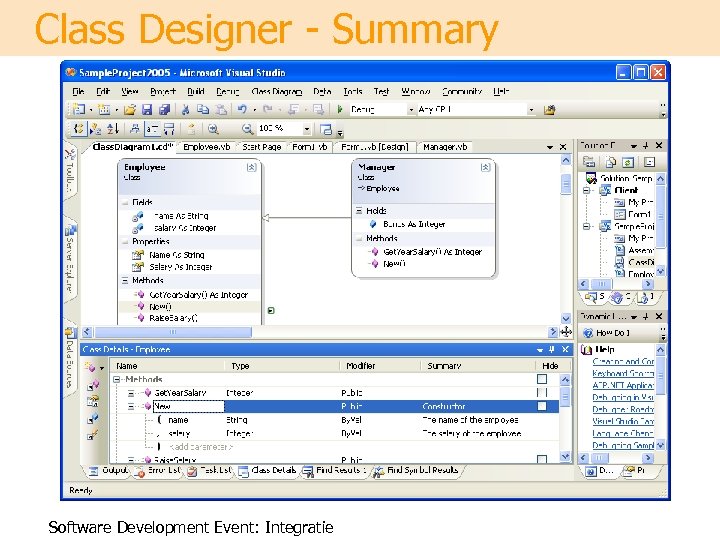Open the ASP.NET Application help link

click(623, 385)
